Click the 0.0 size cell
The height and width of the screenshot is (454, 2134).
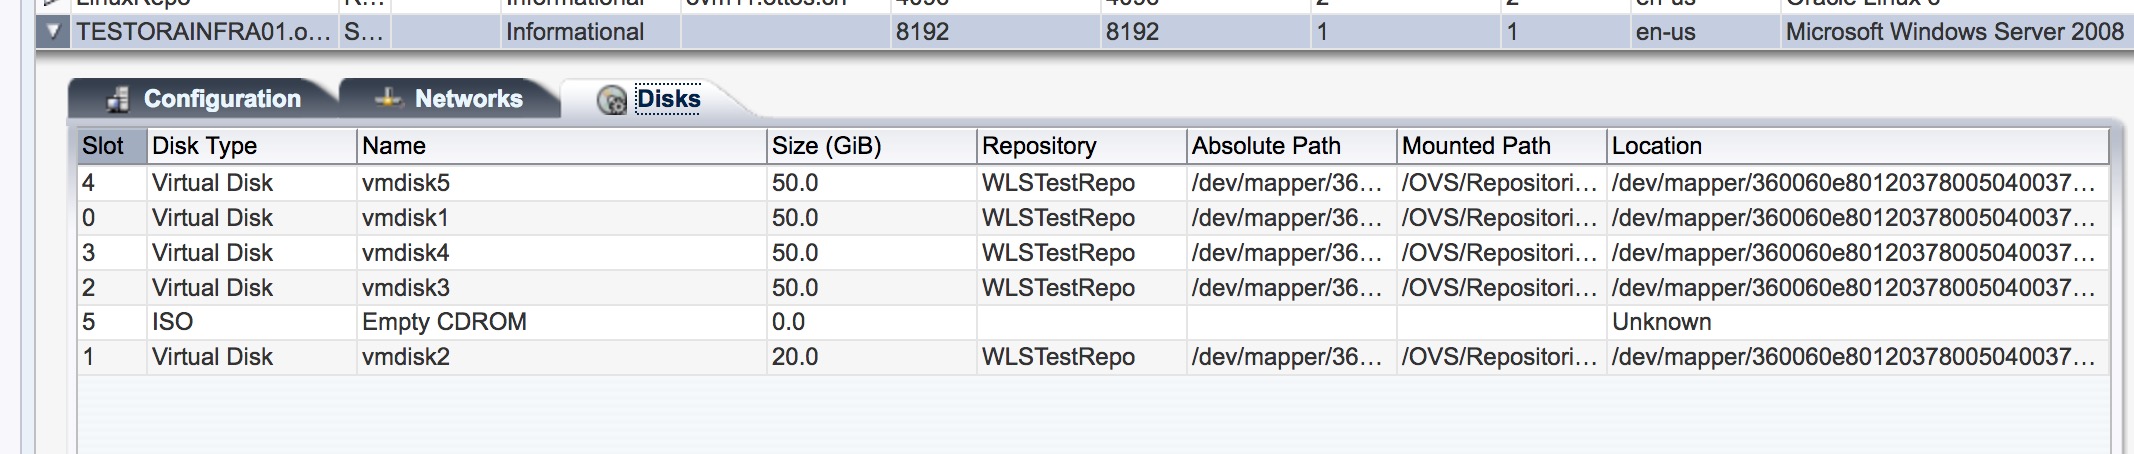click(872, 322)
